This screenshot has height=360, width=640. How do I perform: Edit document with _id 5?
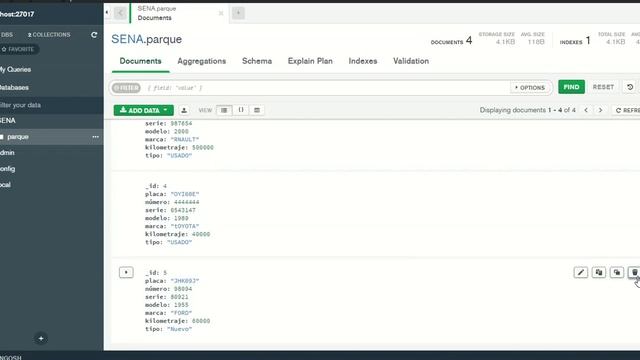[581, 272]
